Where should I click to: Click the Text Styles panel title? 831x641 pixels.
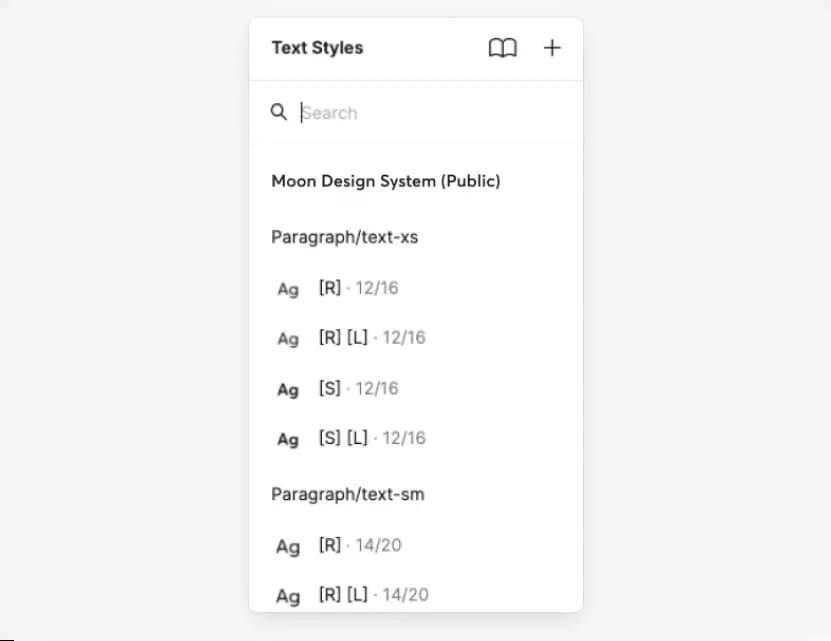click(x=317, y=48)
